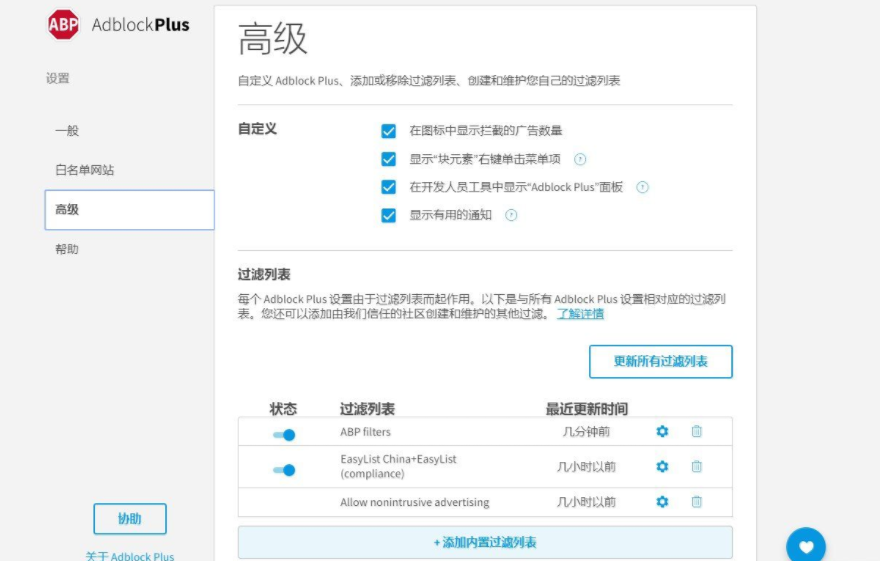Open help tooltip for block element menu option
This screenshot has width=880, height=561.
coord(580,159)
